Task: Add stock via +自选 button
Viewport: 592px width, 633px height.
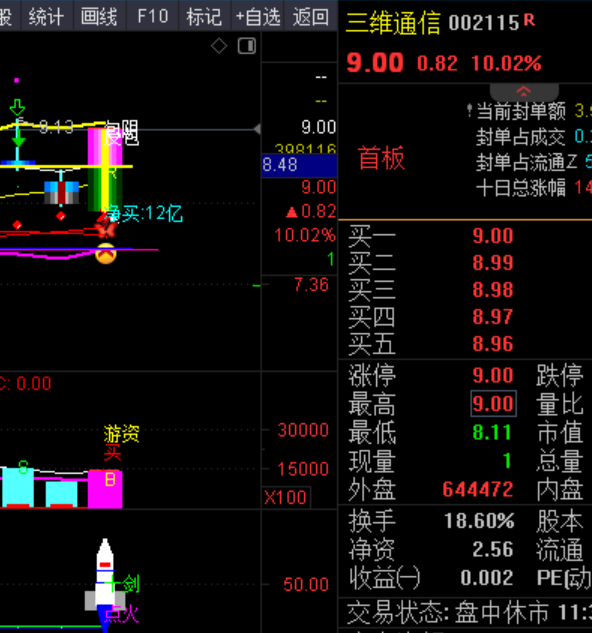Action: coord(258,17)
